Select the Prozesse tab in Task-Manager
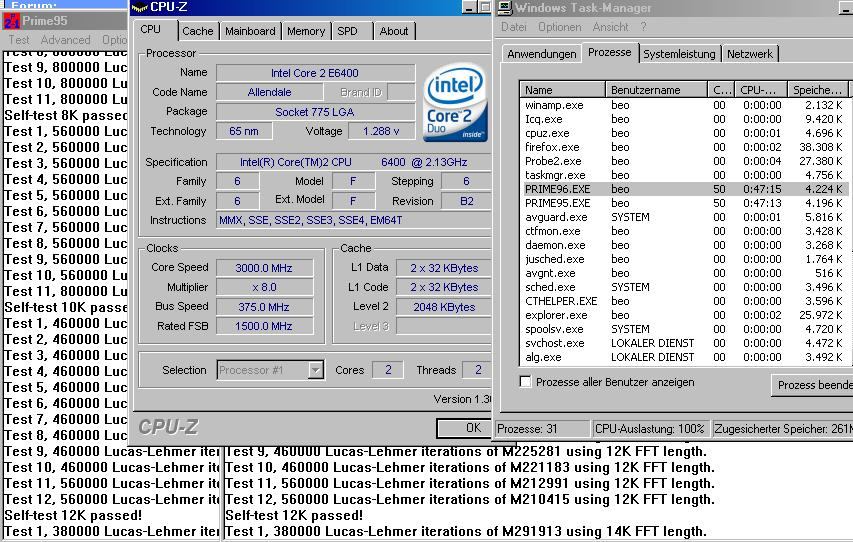The height and width of the screenshot is (542, 853). click(x=609, y=52)
